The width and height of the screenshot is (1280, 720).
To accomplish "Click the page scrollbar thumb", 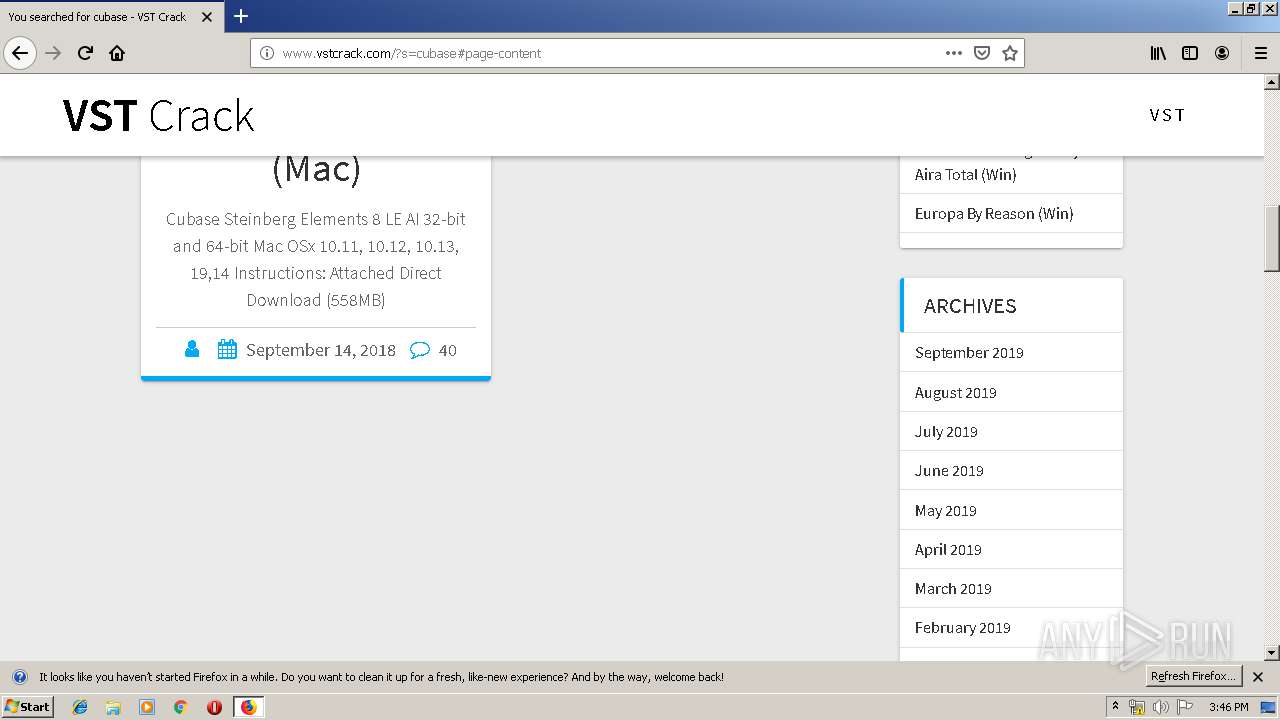I will click(1272, 238).
